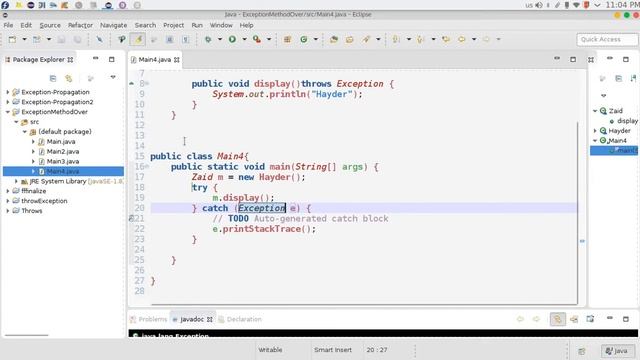Collapse the ExceptionMethodOver project
The width and height of the screenshot is (640, 360).
click(x=8, y=112)
